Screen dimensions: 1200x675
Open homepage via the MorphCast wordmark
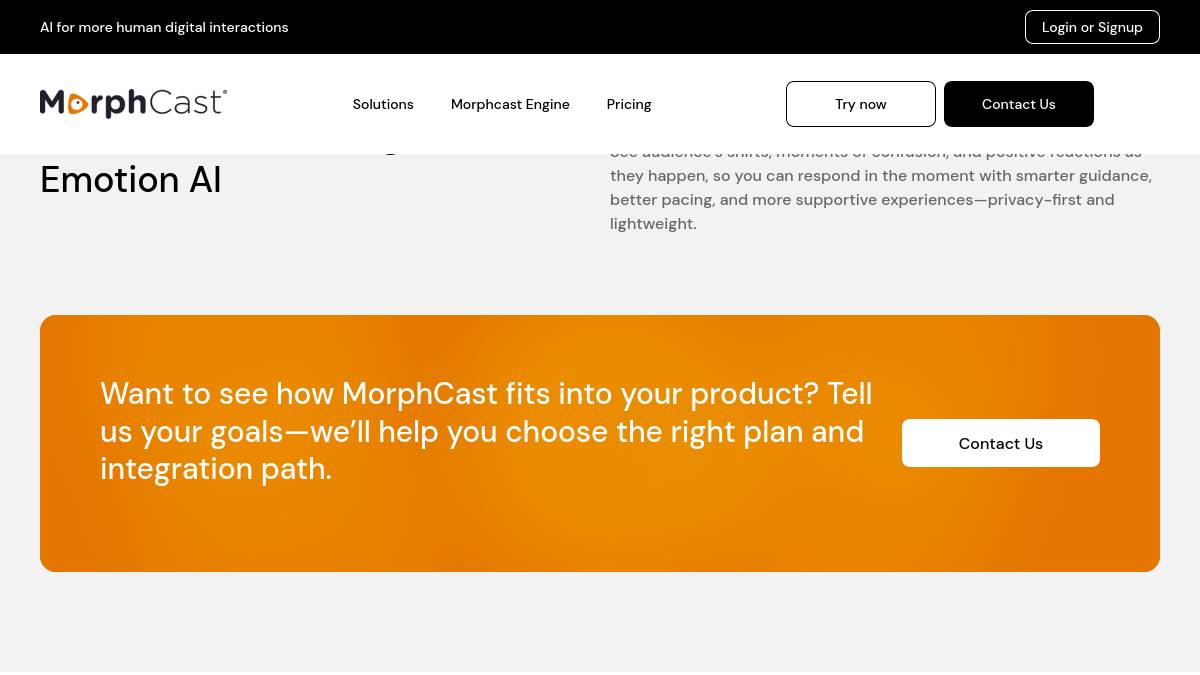coord(133,104)
